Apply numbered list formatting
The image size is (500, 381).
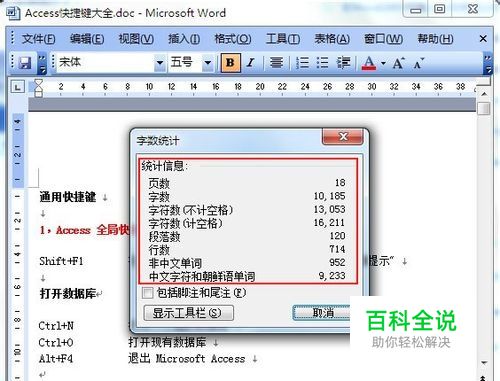302,62
